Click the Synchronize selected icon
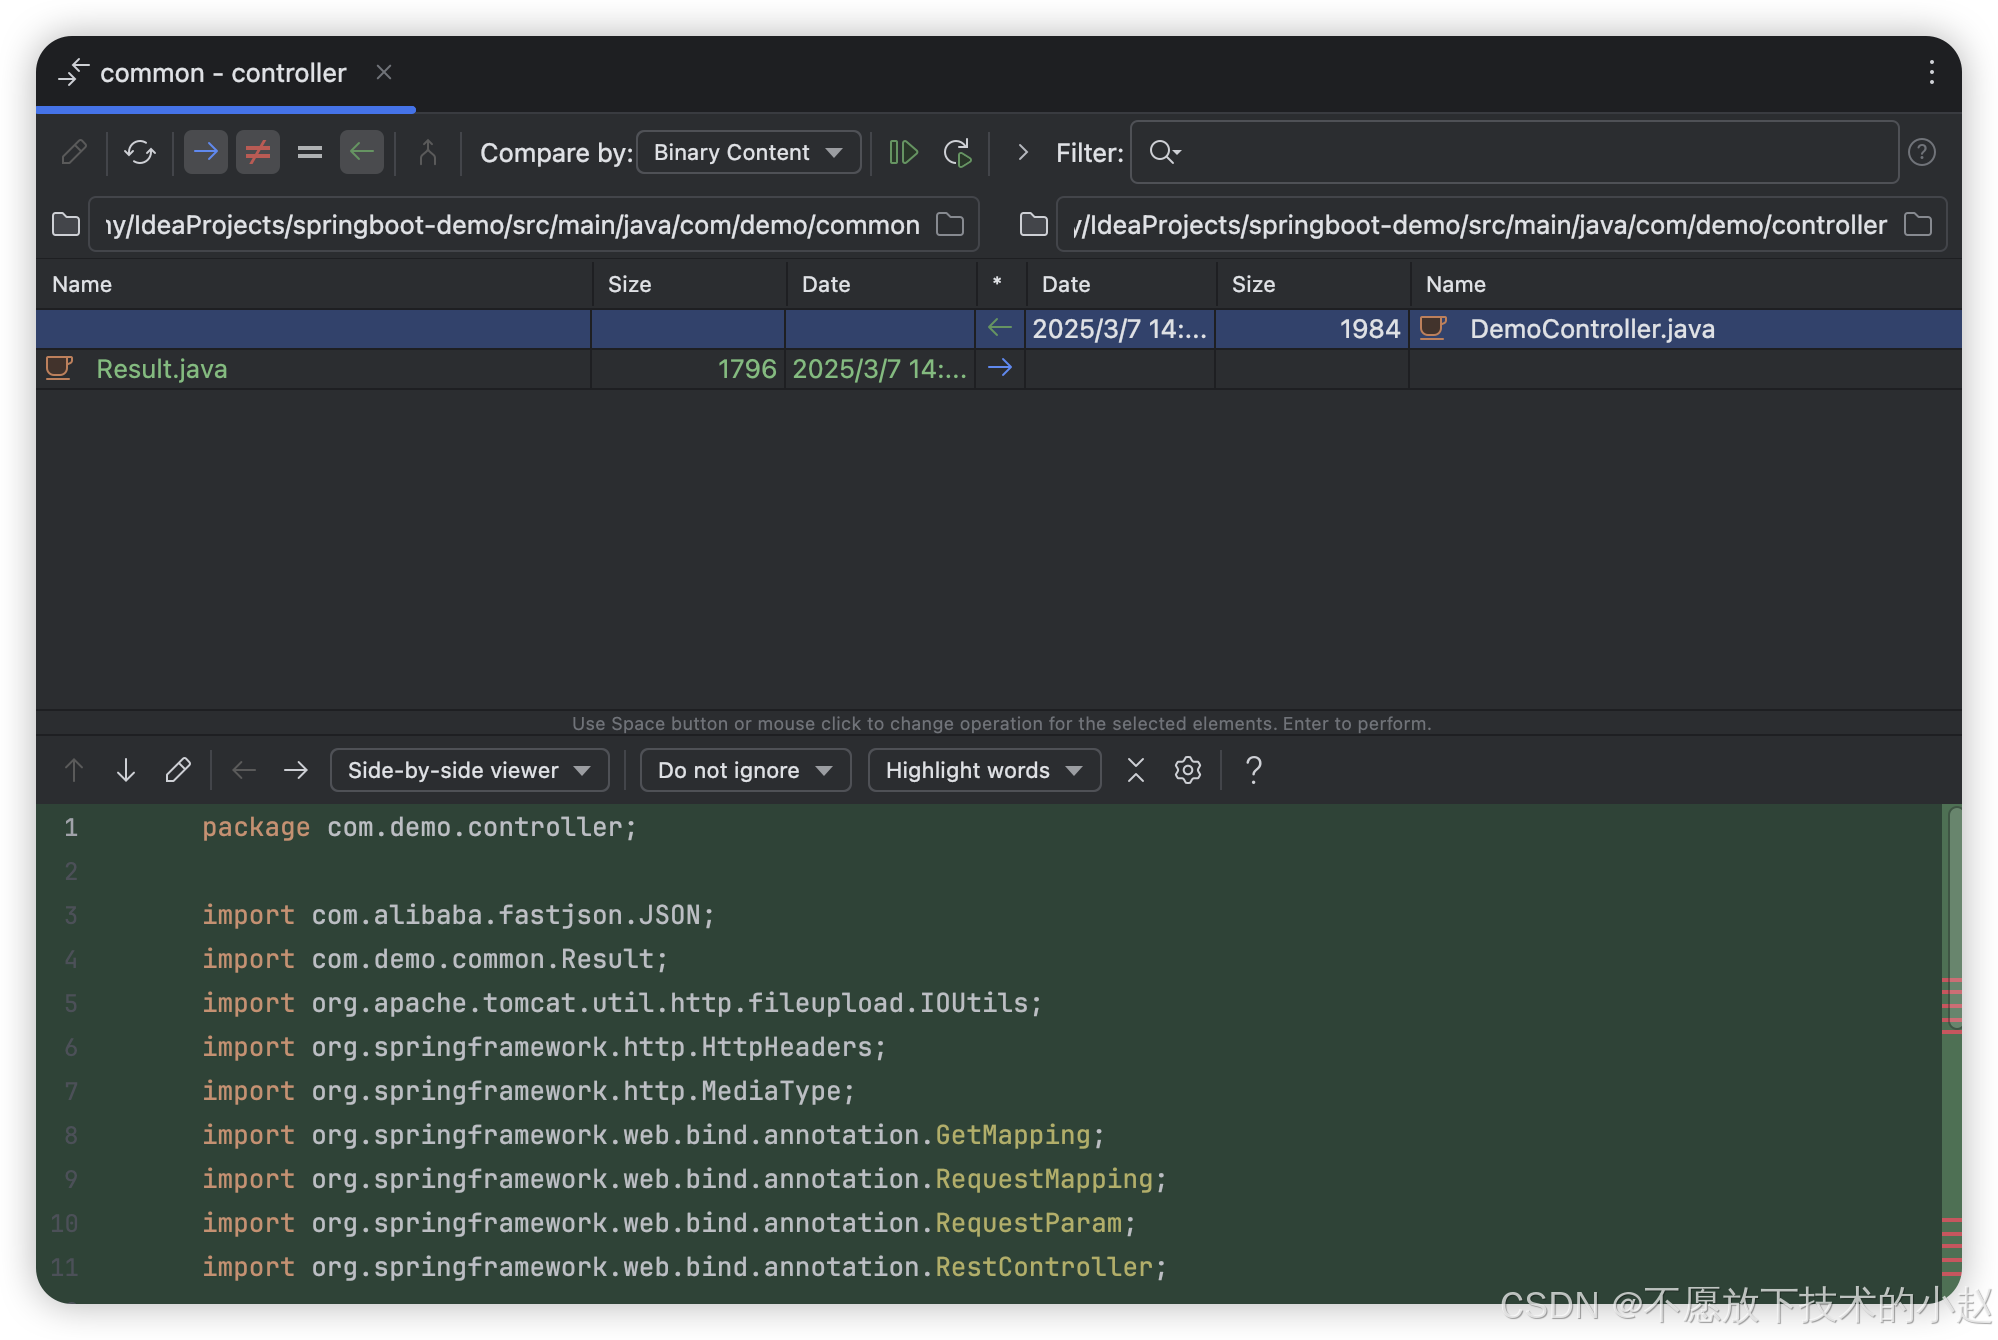This screenshot has height=1340, width=1998. [x=903, y=152]
